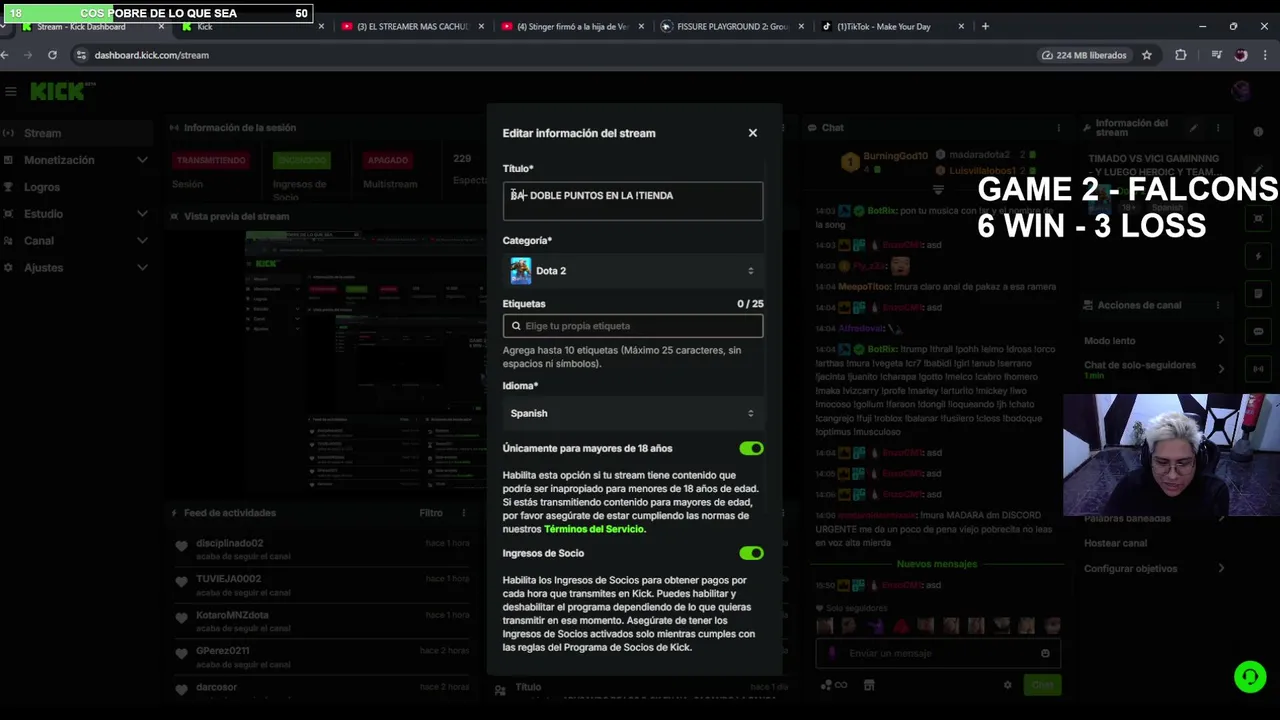Image resolution: width=1280 pixels, height=720 pixels.
Task: Toggle Únicamente para mayores de 18 años
Action: [x=751, y=449]
